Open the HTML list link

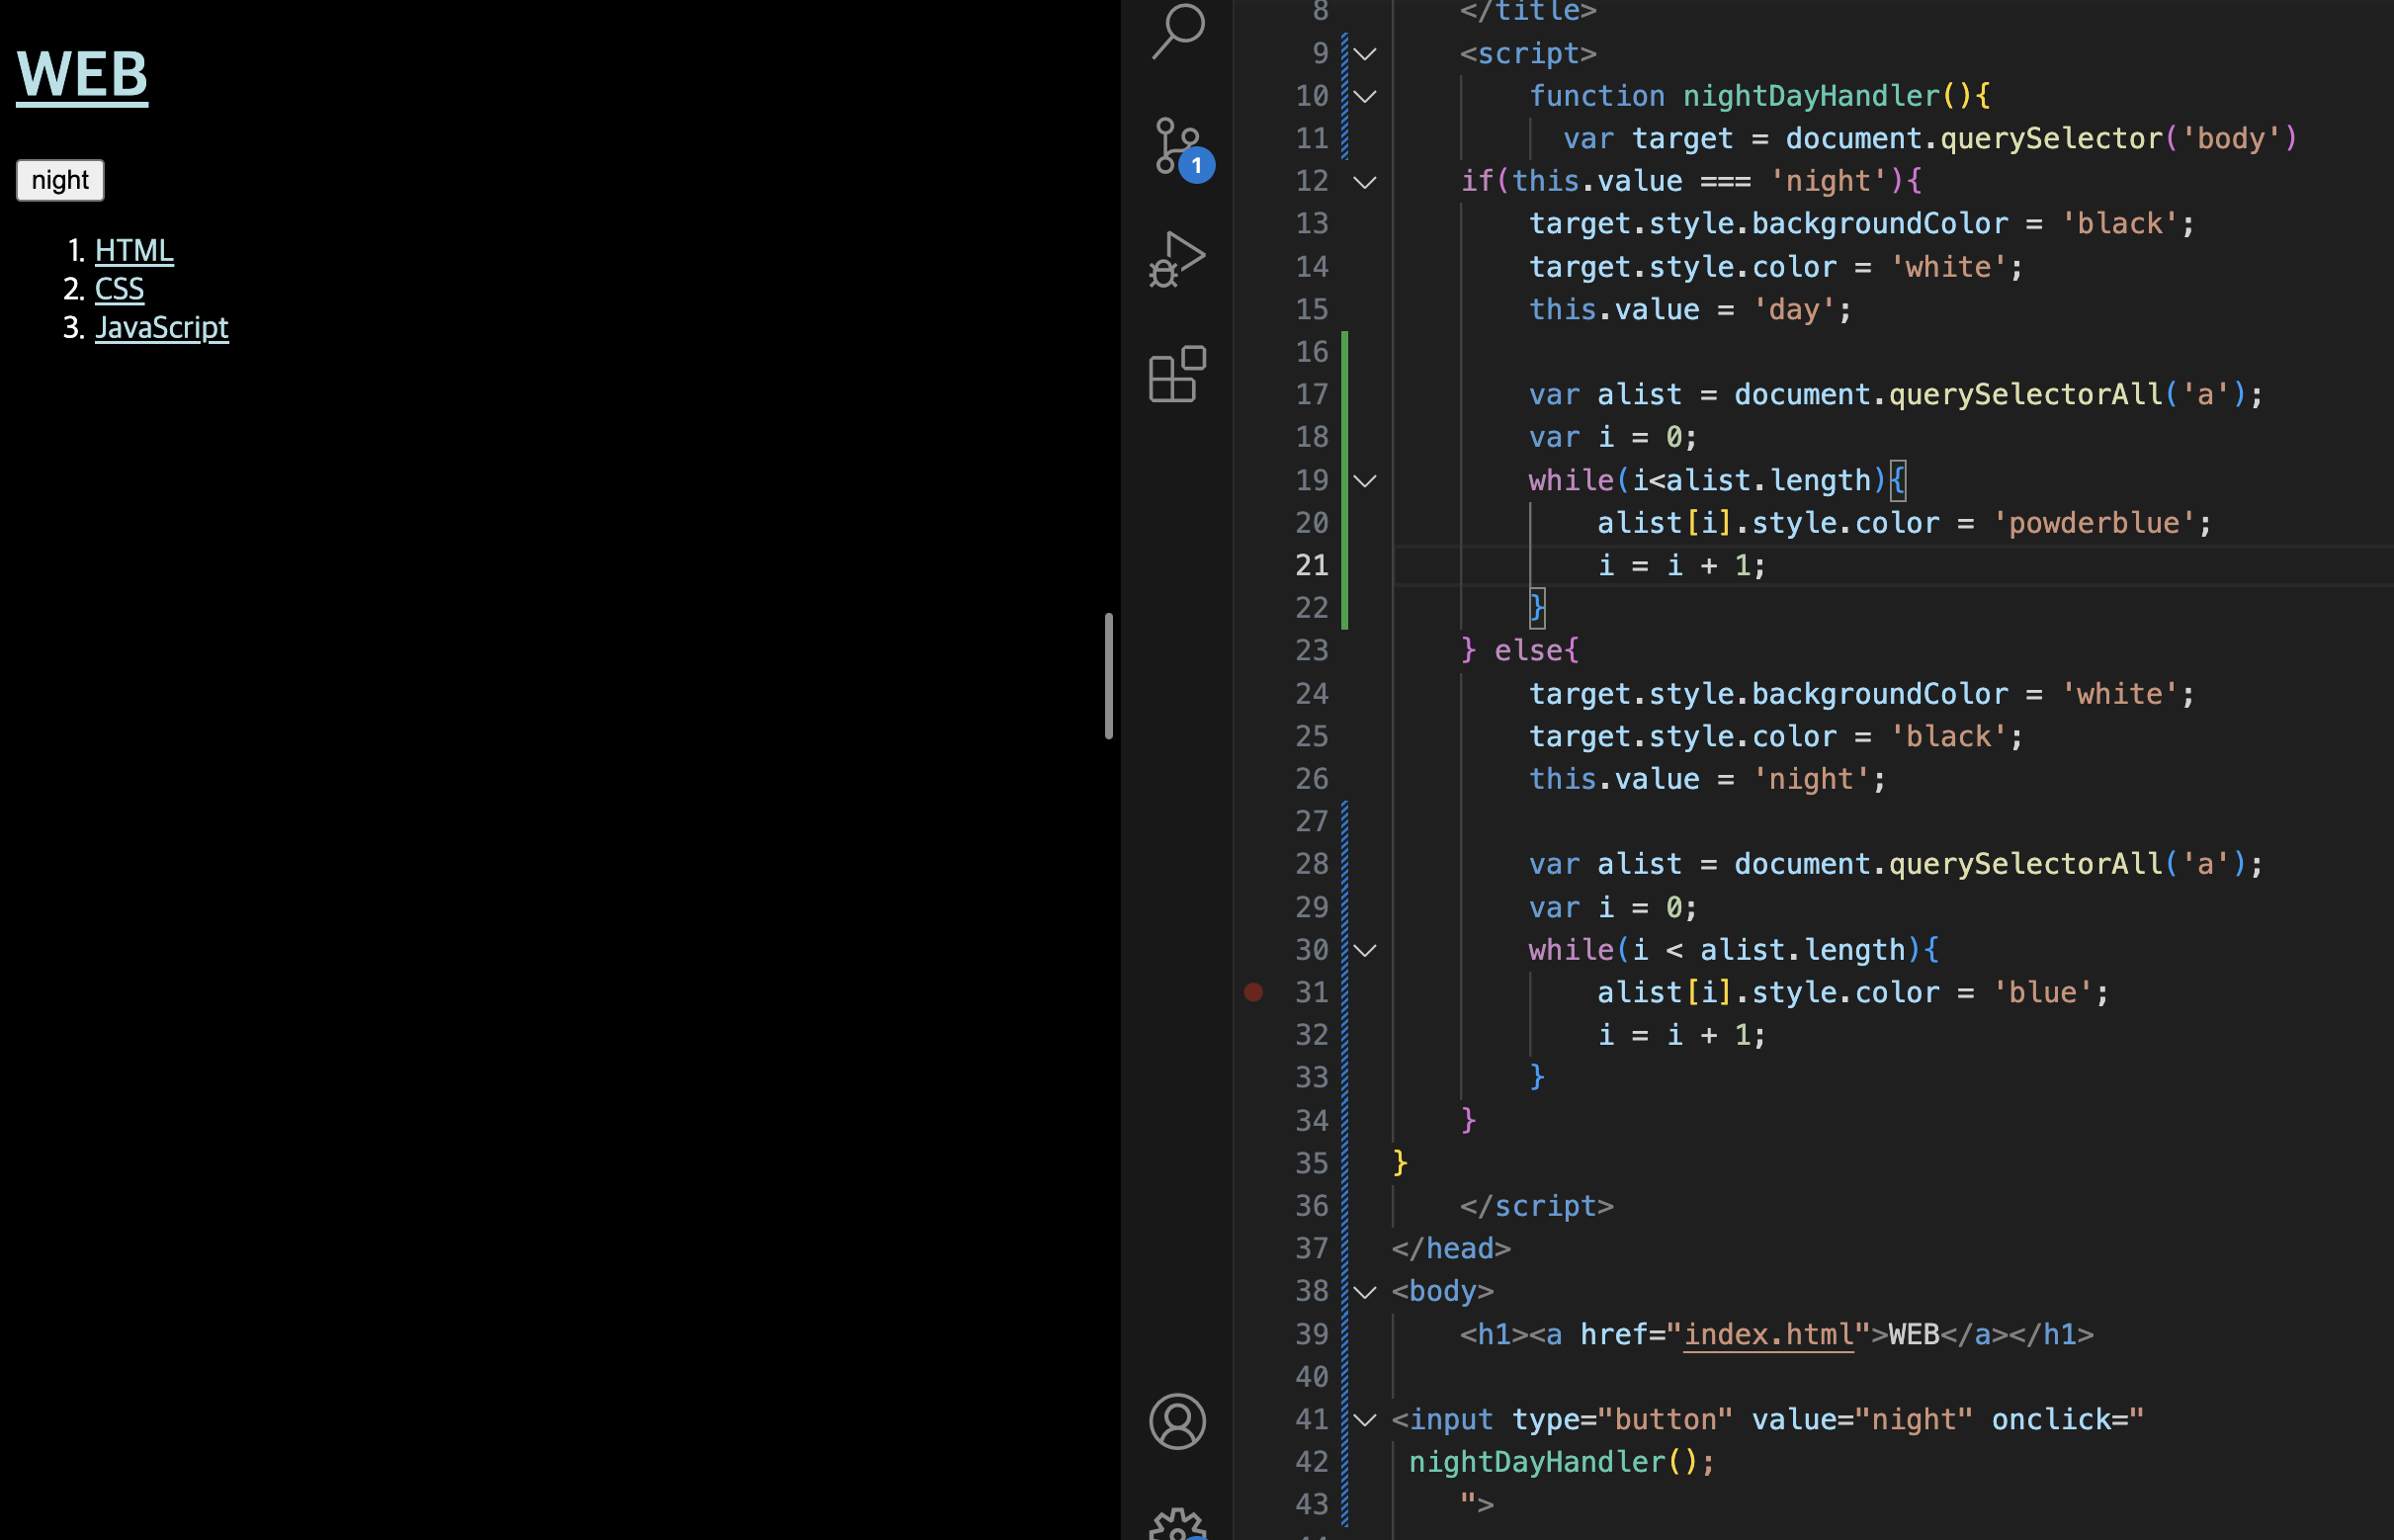134,250
